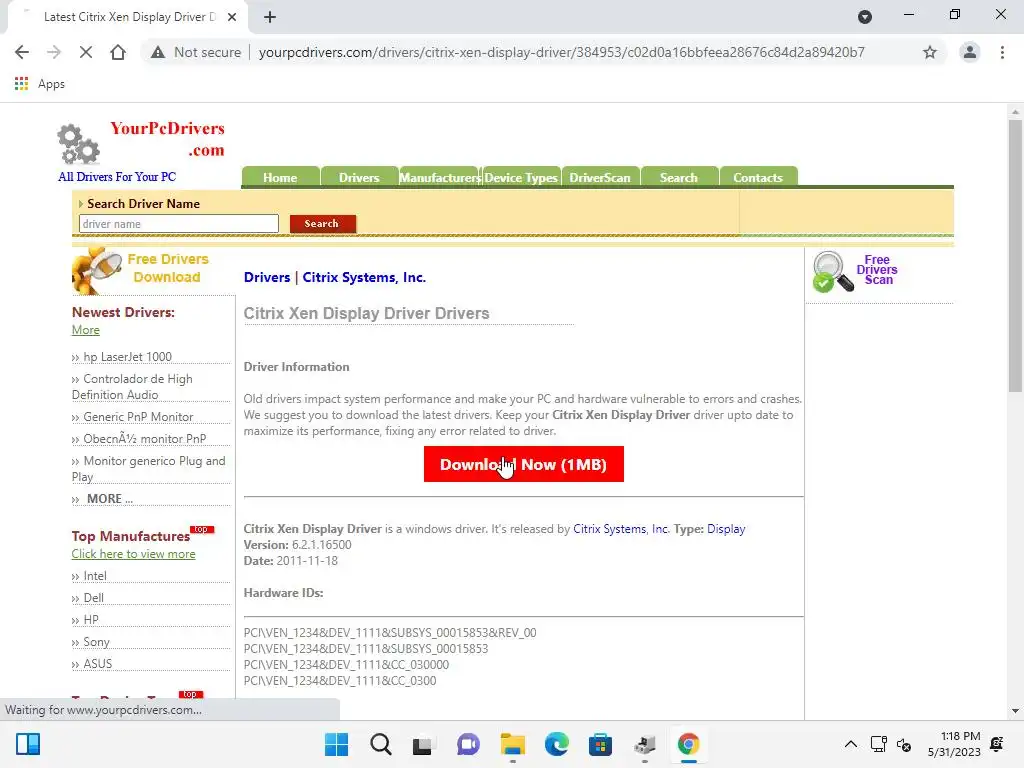Click the address bar URL
This screenshot has height=768, width=1024.
562,52
